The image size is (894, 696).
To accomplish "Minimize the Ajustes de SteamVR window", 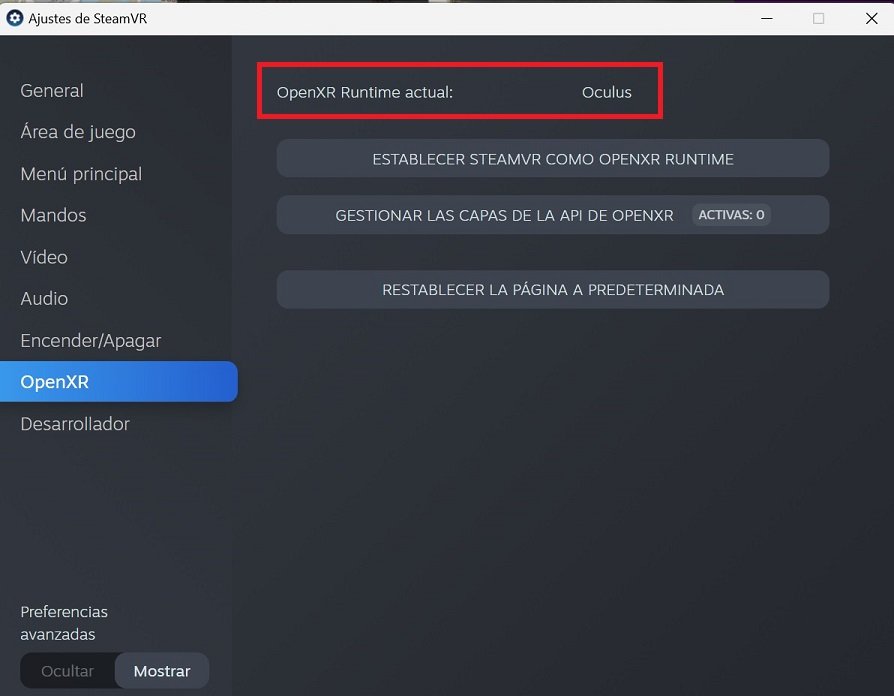I will point(767,18).
